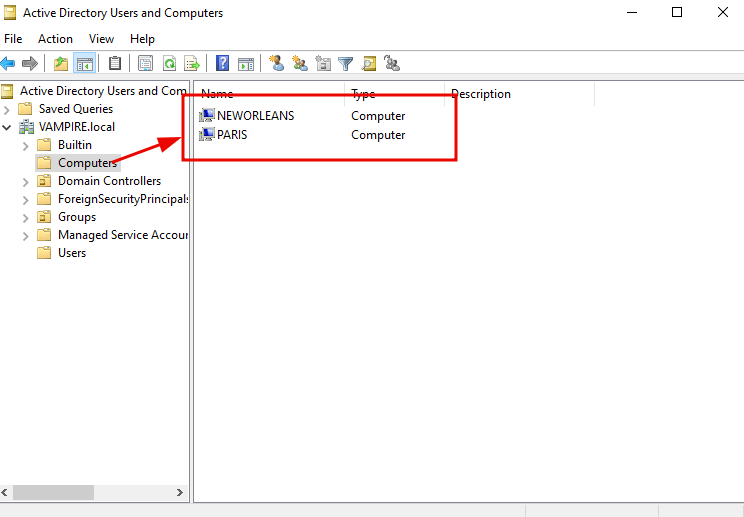Viewport: 744px width, 517px height.
Task: Find objects using the magnifier toolbar icon
Action: (x=369, y=63)
